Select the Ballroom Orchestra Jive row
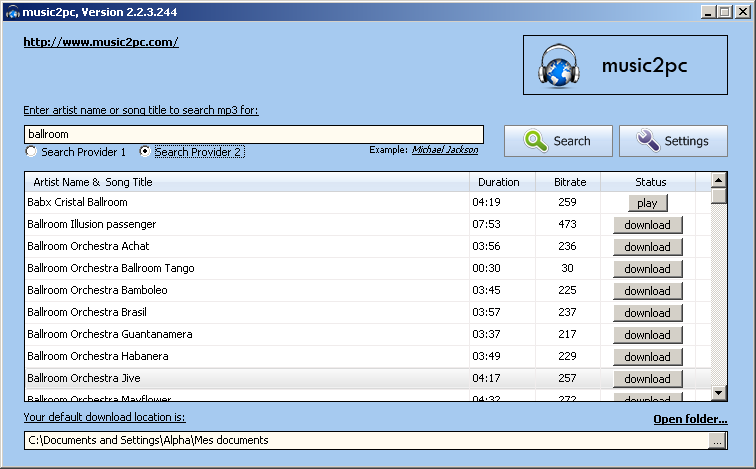The image size is (756, 469). [368, 378]
